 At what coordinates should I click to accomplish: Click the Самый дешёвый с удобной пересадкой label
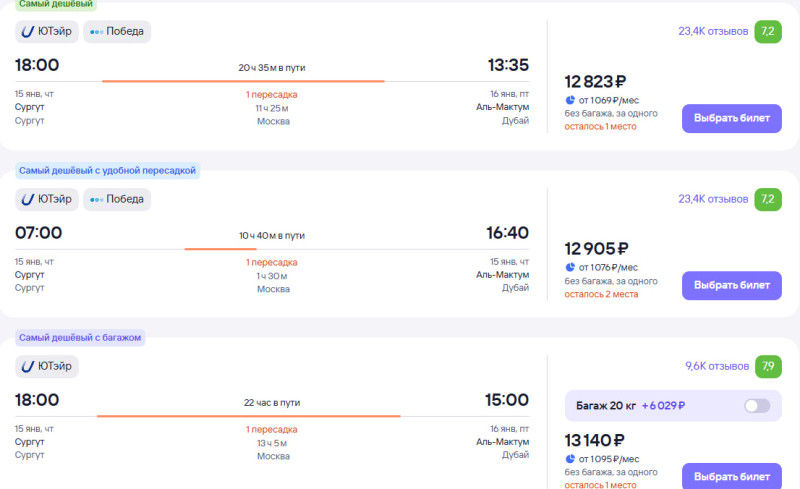[107, 171]
